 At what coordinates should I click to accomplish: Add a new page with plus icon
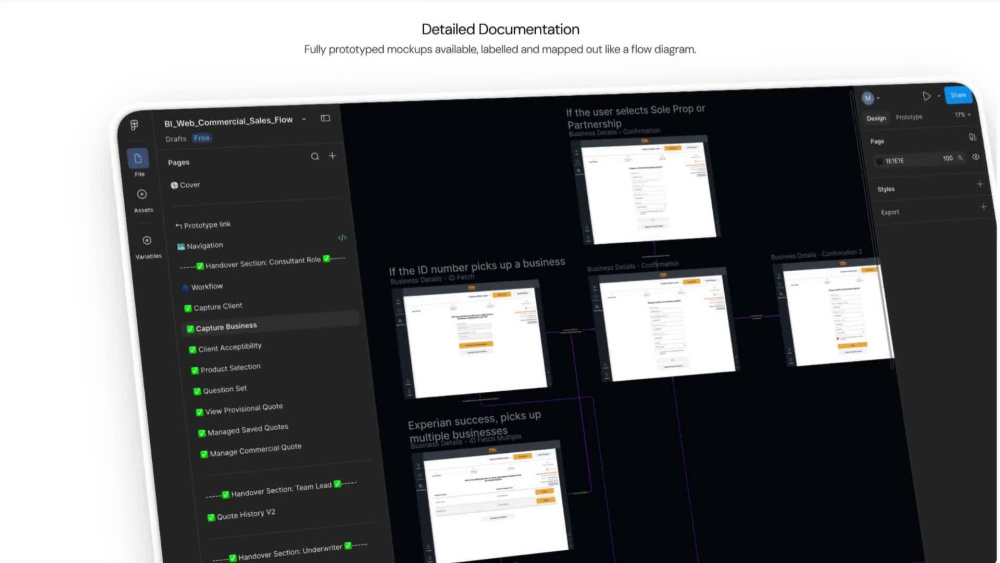(x=332, y=156)
